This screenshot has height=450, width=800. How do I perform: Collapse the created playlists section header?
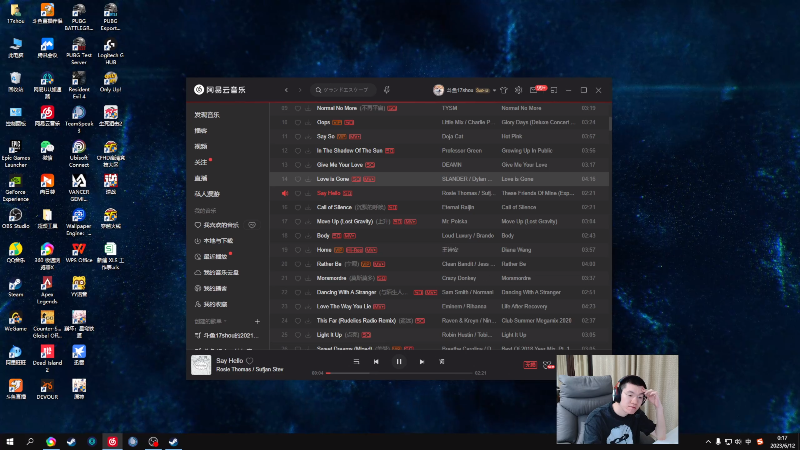tap(210, 321)
